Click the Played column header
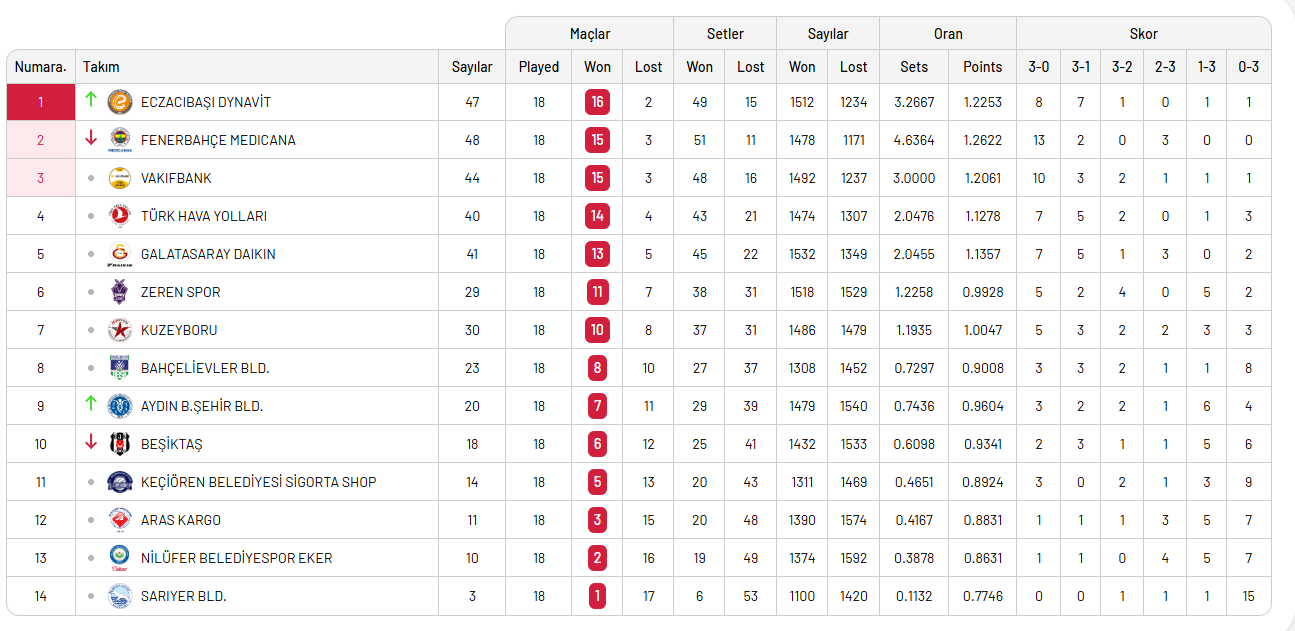Screen dimensions: 1295x631 (539, 67)
